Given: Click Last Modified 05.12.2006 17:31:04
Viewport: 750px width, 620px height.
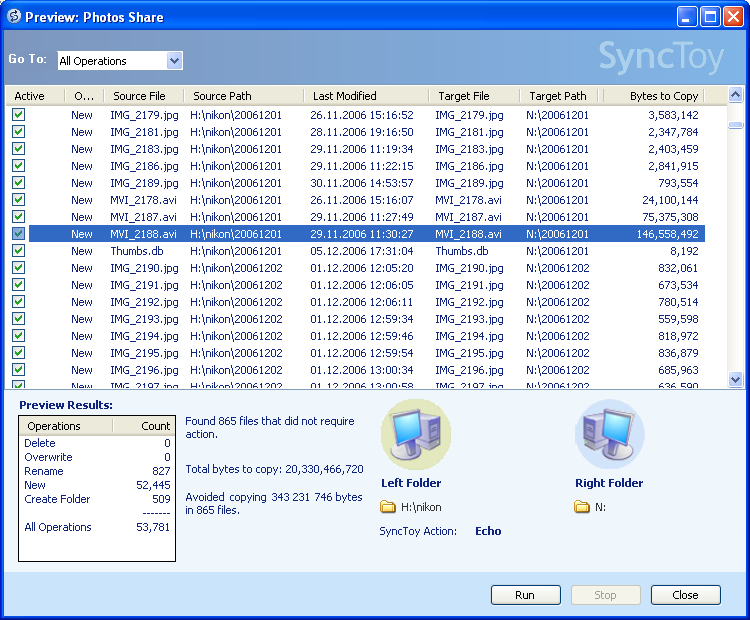Looking at the screenshot, I should [362, 251].
